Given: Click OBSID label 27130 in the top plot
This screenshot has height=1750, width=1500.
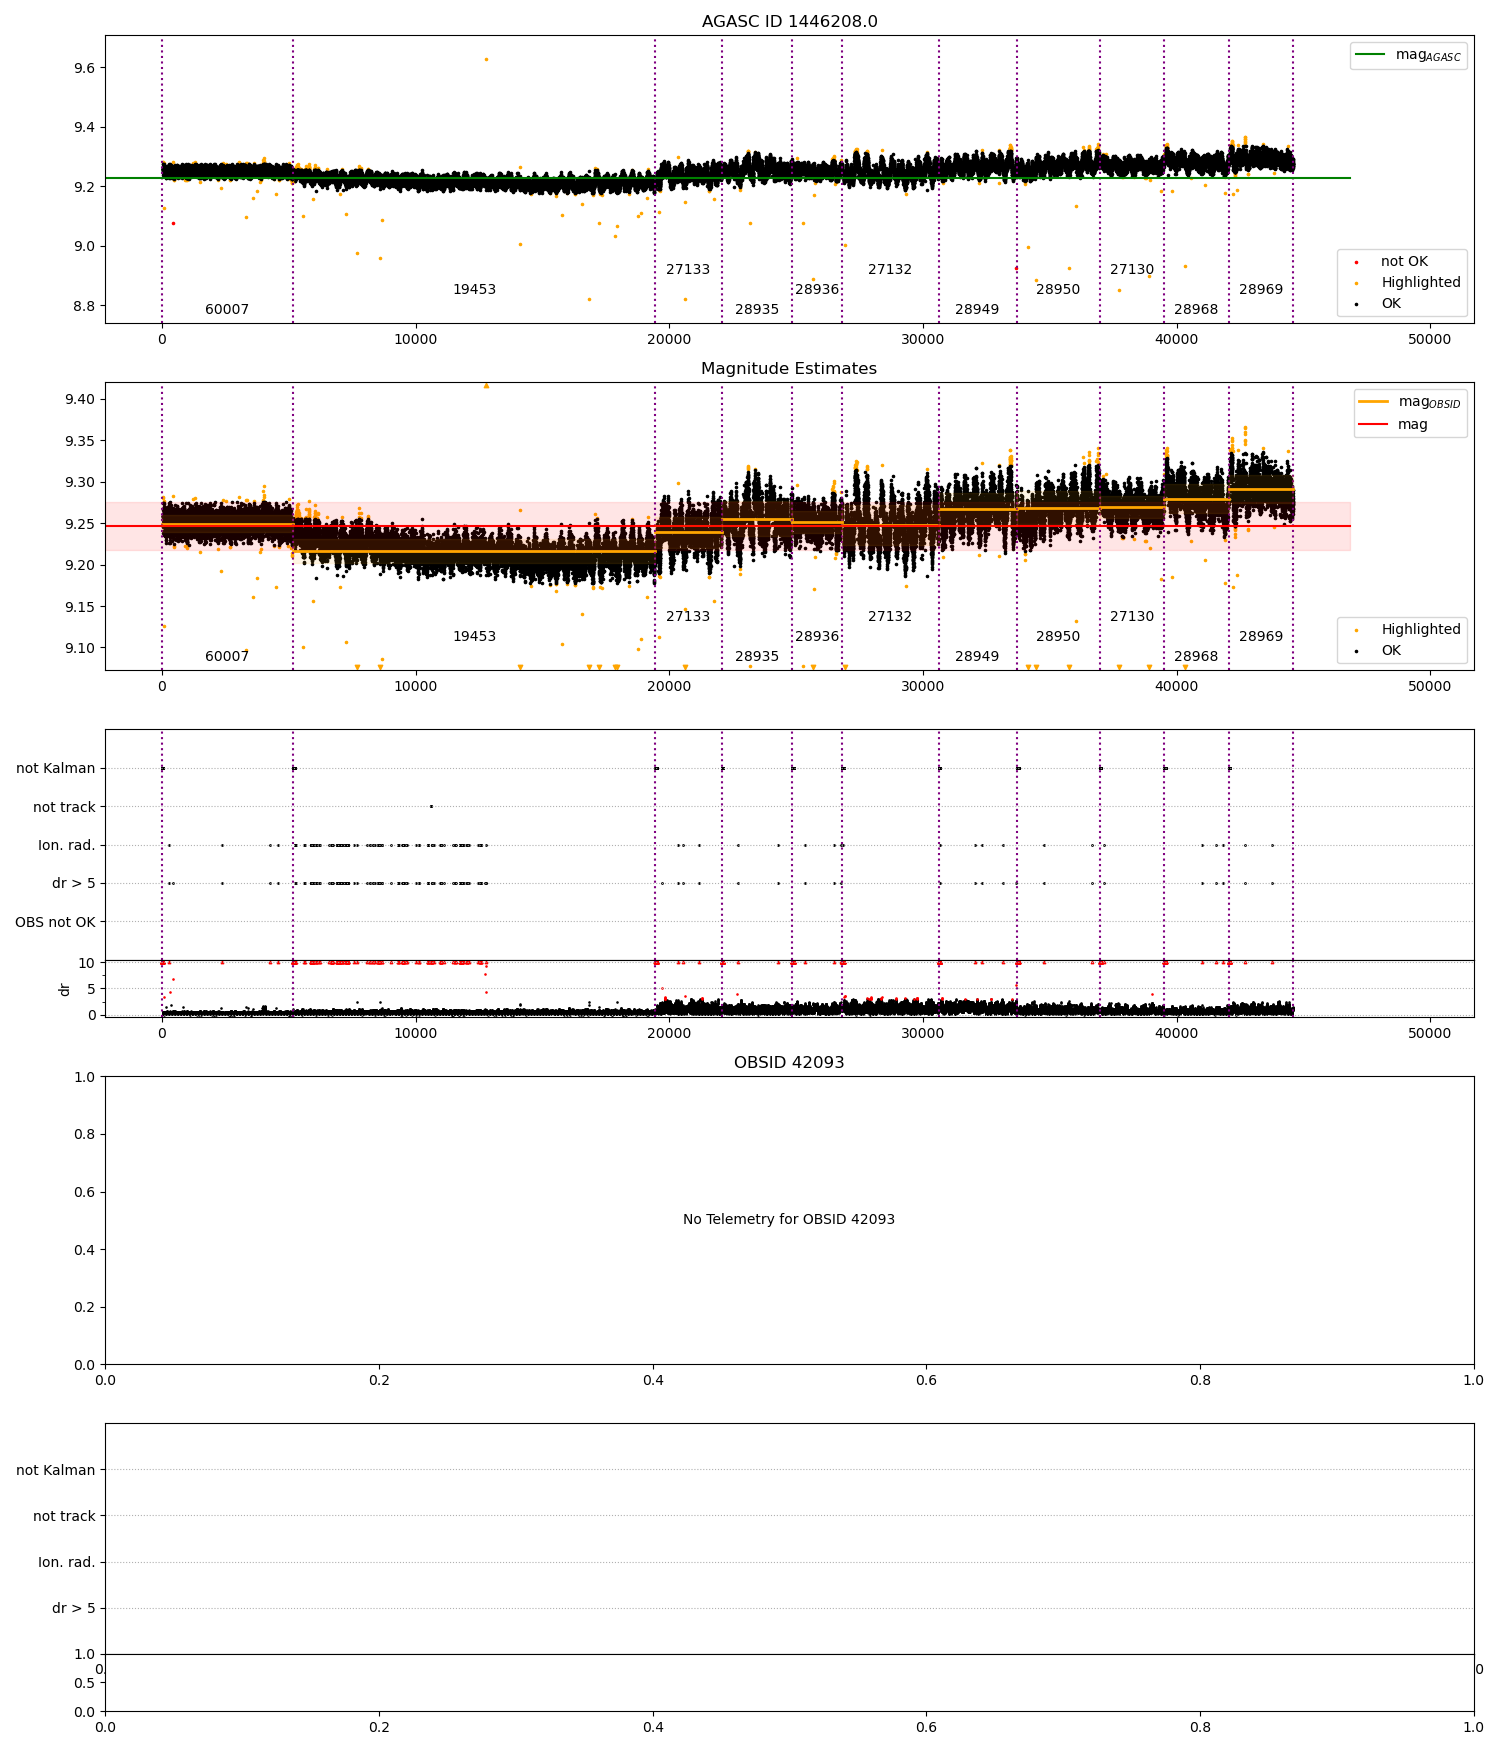Looking at the screenshot, I should (1132, 269).
